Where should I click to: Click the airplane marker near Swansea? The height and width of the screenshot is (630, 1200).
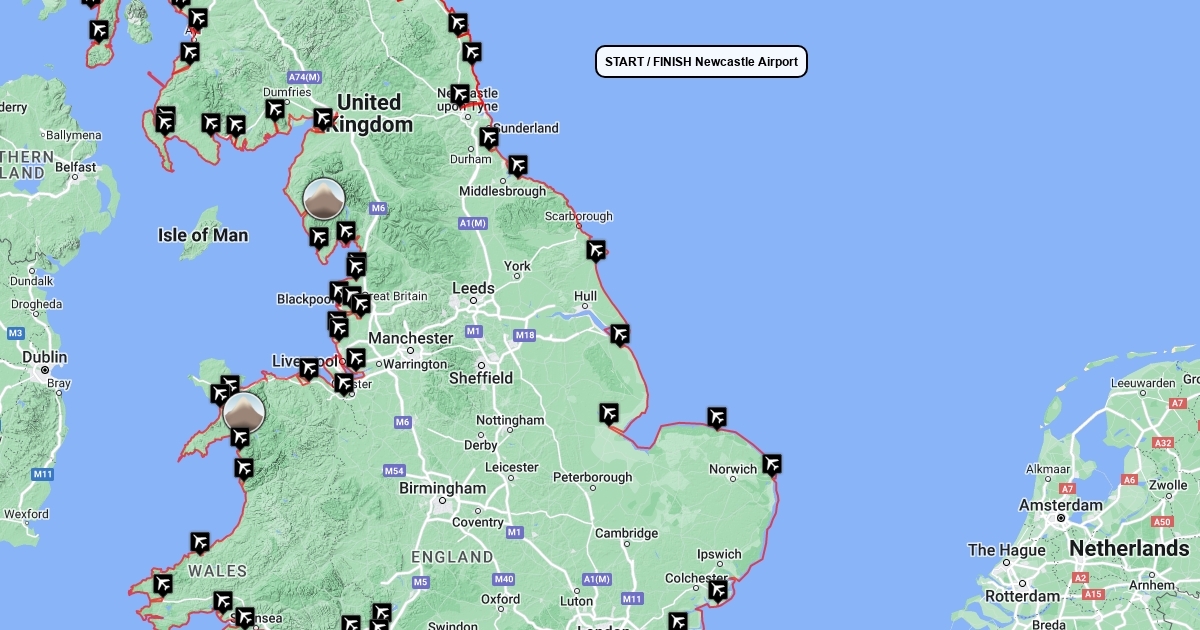[x=243, y=617]
